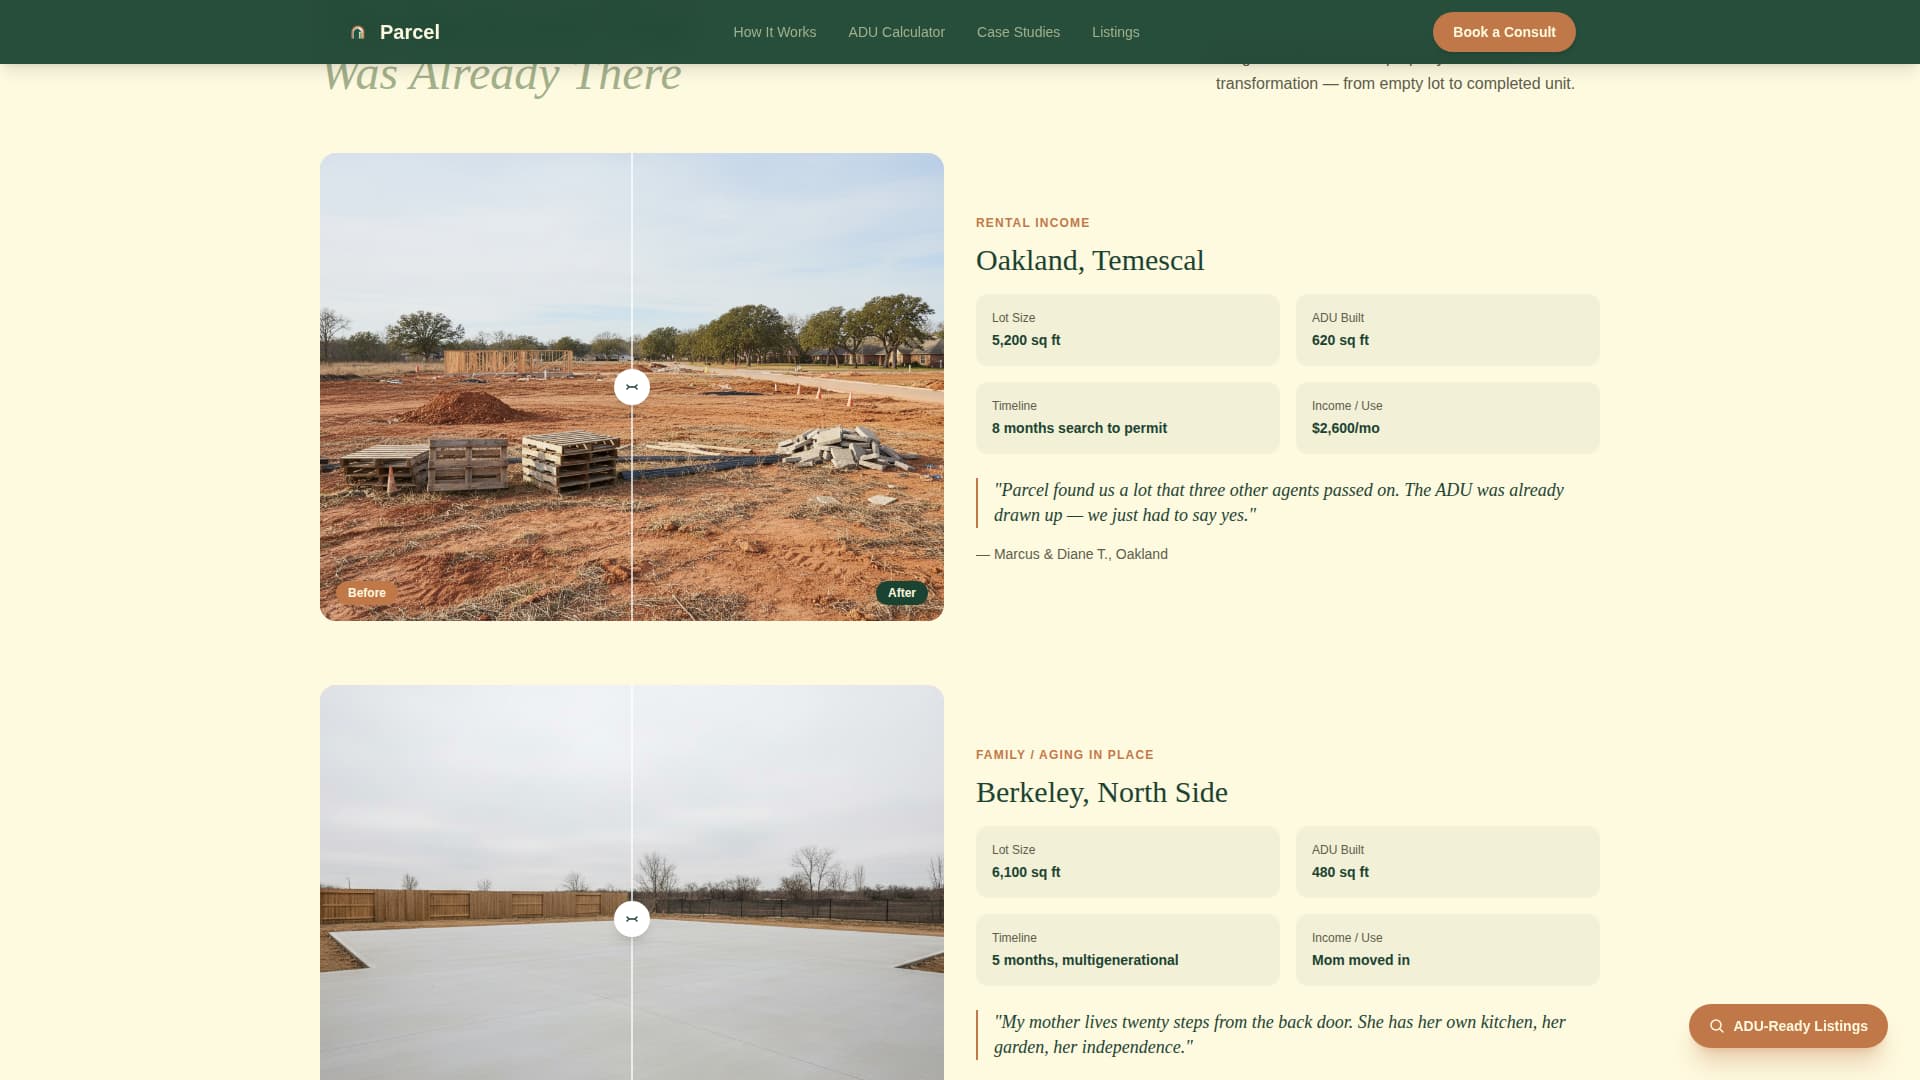Click the Parcel brand name

pos(409,32)
